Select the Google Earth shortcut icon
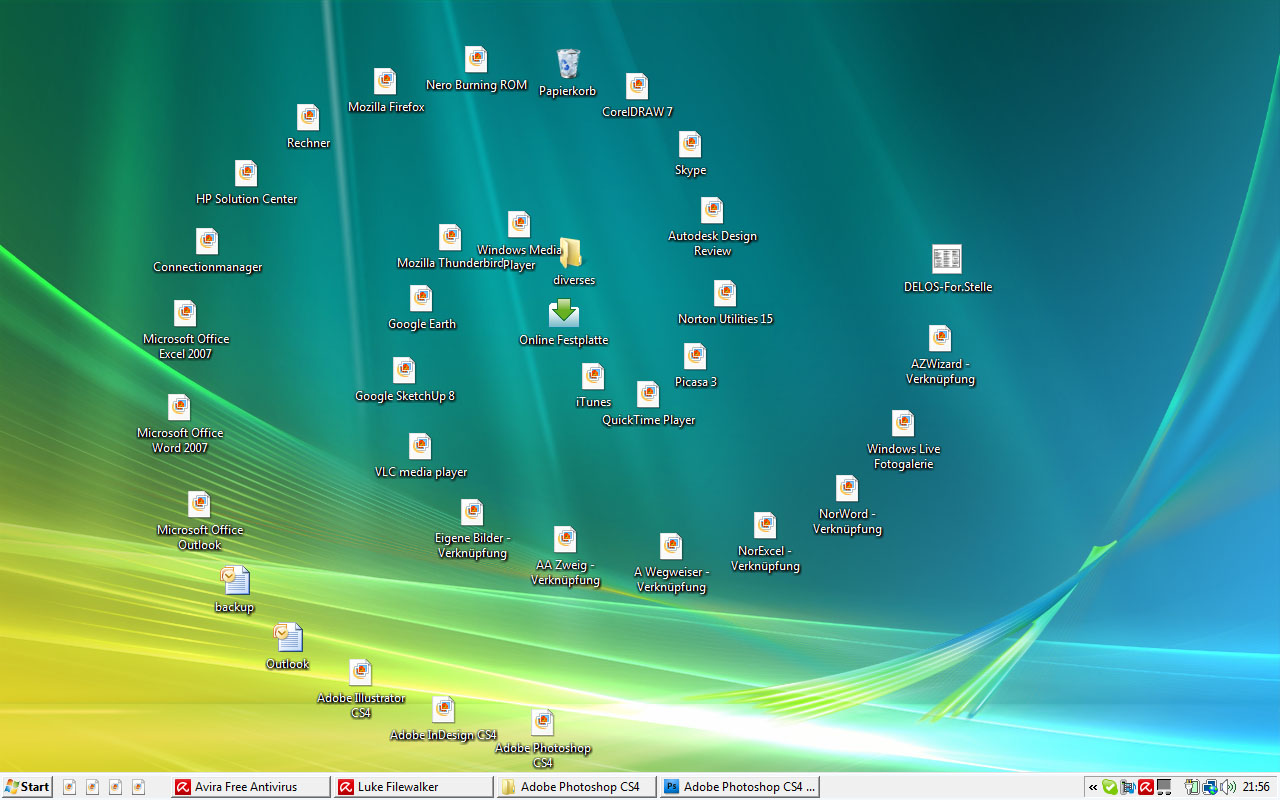 (x=421, y=299)
